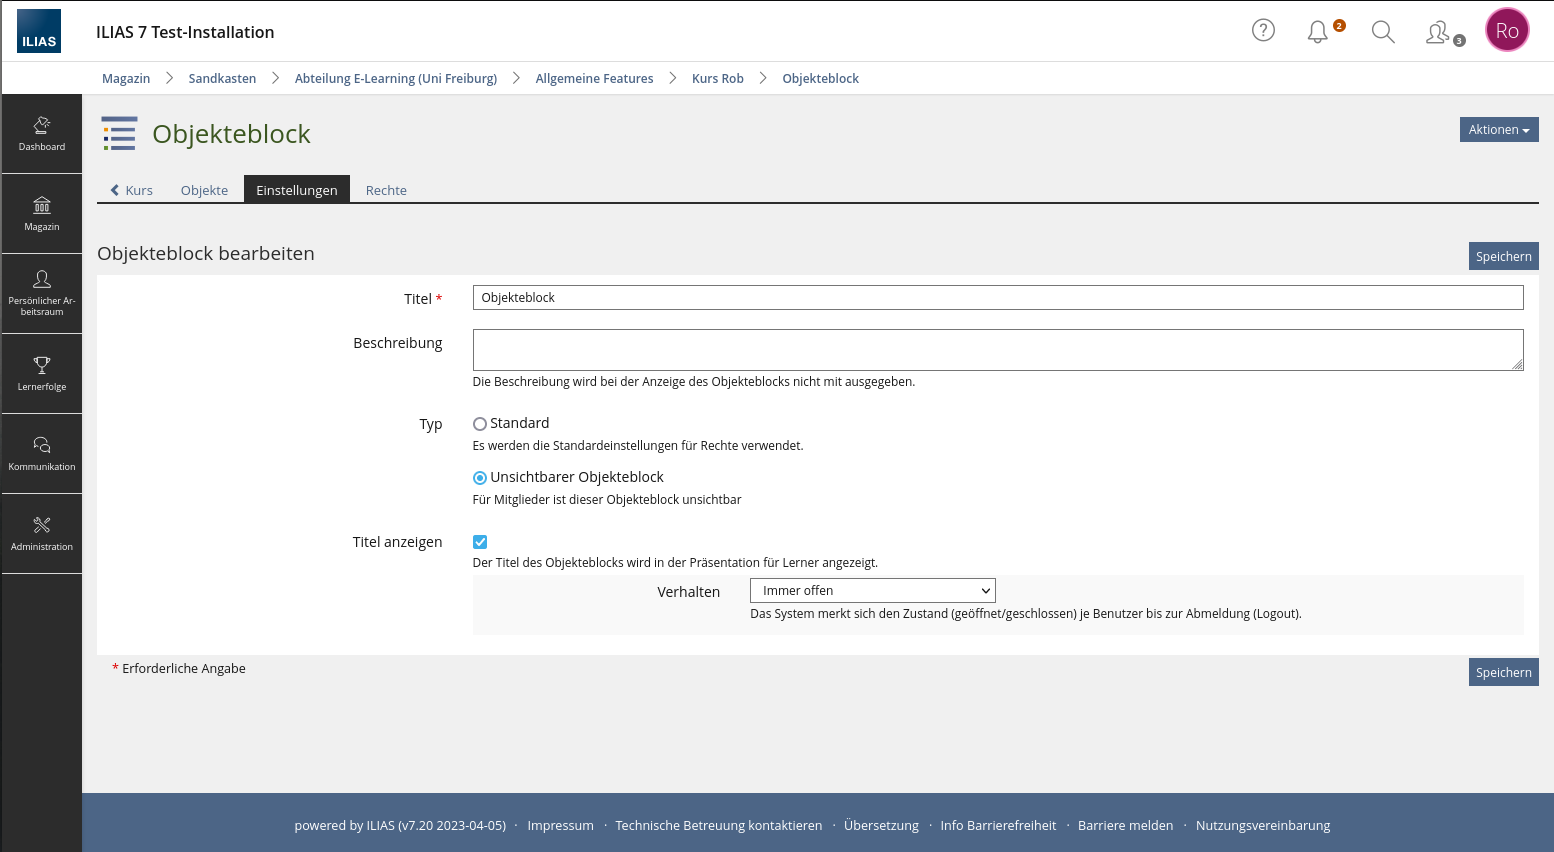Open the Verhalten dropdown

coord(872,591)
